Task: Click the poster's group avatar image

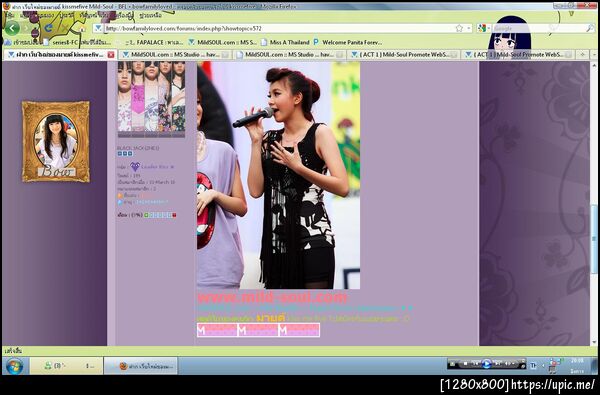Action: pos(152,100)
